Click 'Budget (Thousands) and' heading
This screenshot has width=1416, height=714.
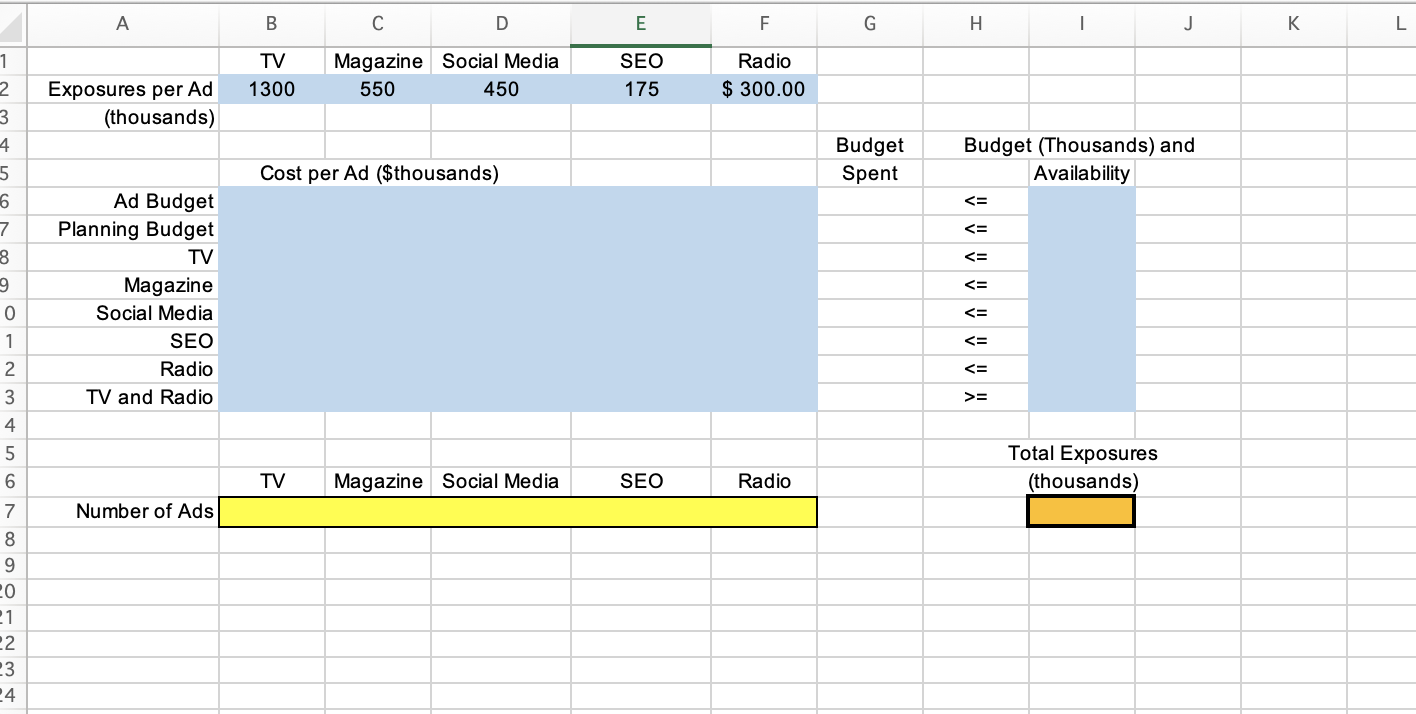[1079, 145]
